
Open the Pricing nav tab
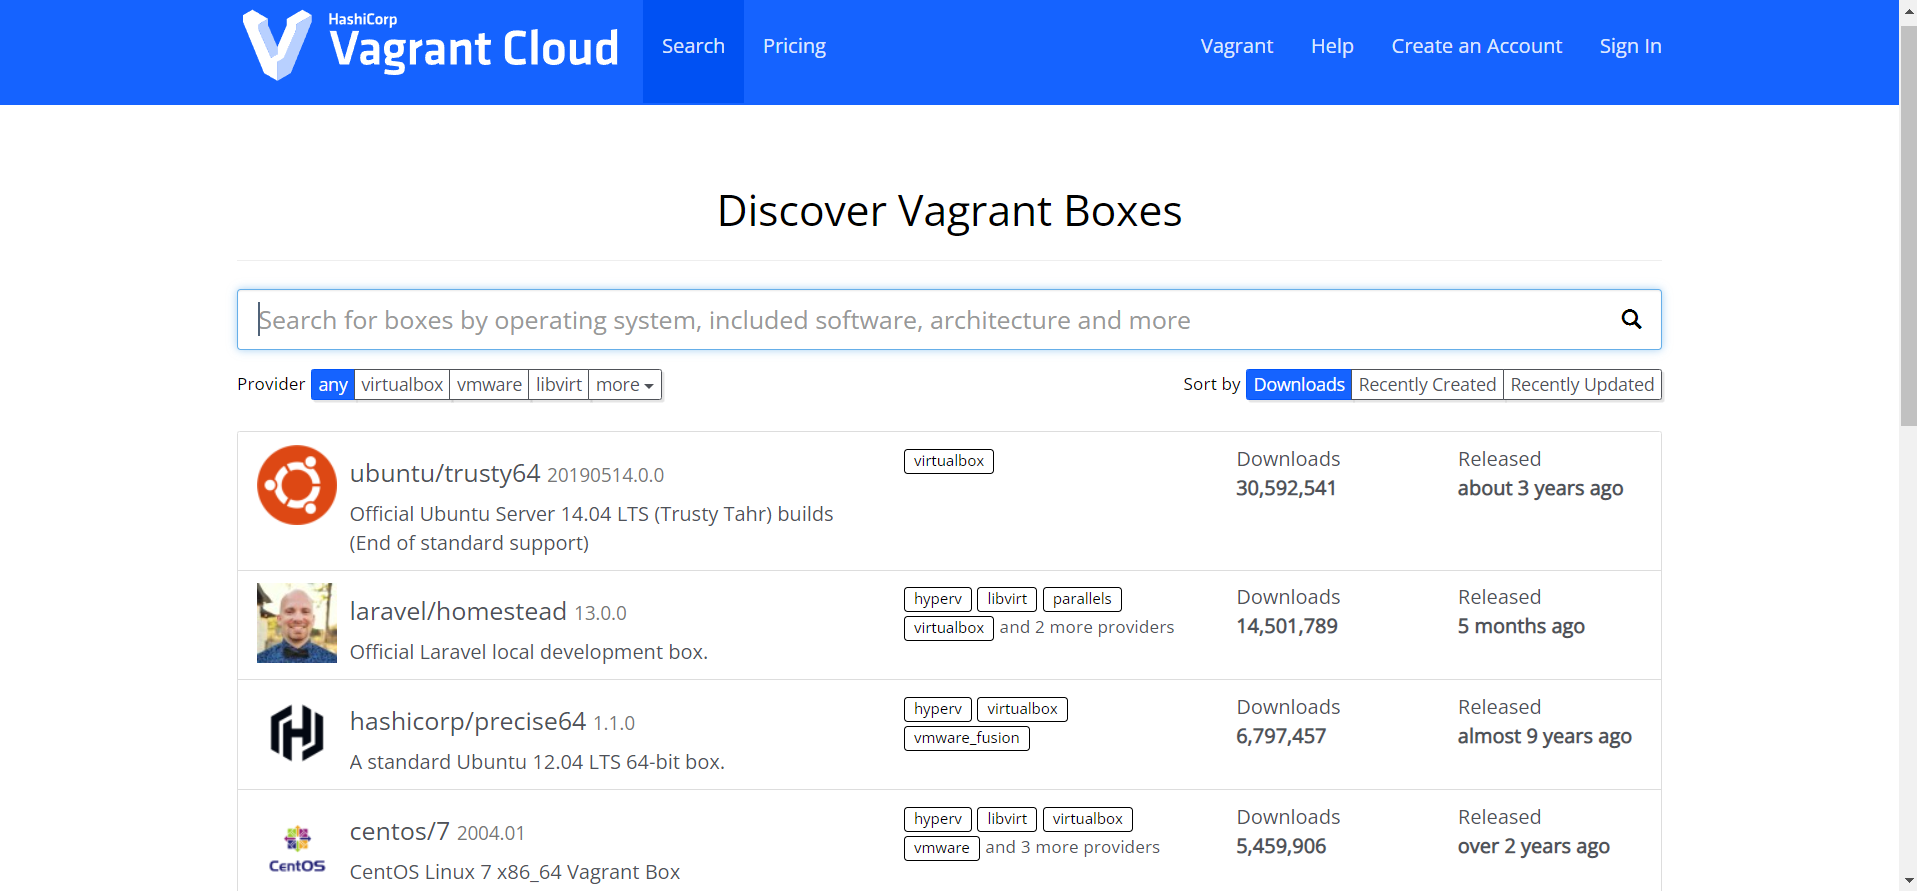coord(794,46)
